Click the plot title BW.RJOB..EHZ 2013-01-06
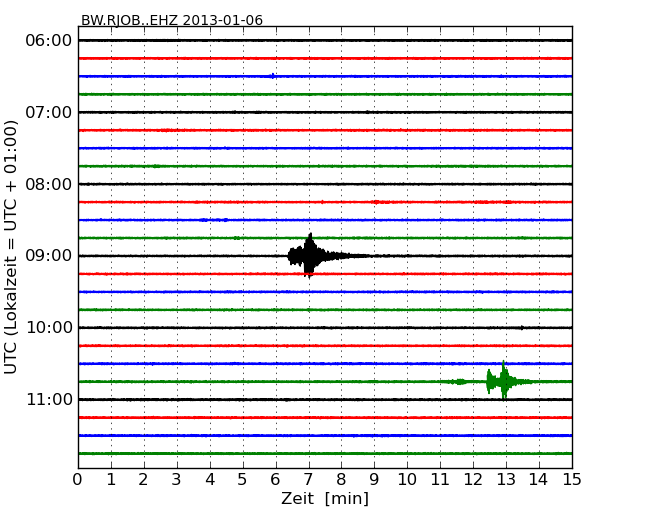Image resolution: width=650 pixels, height=520 pixels. [172, 20]
